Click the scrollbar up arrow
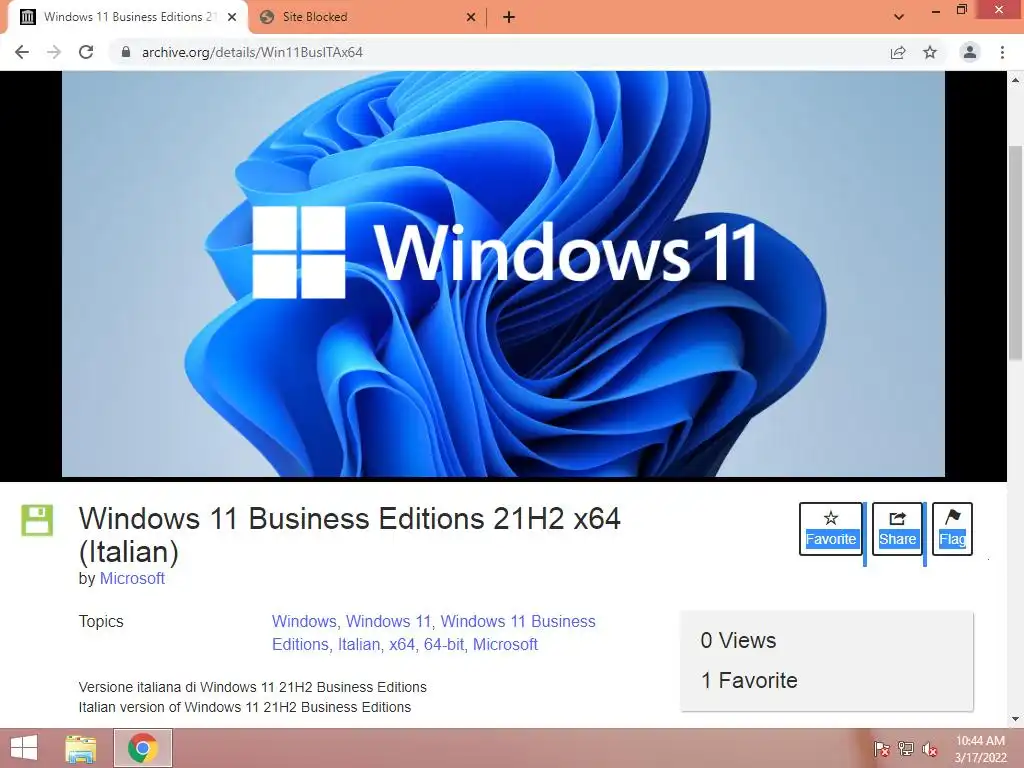 click(1015, 80)
